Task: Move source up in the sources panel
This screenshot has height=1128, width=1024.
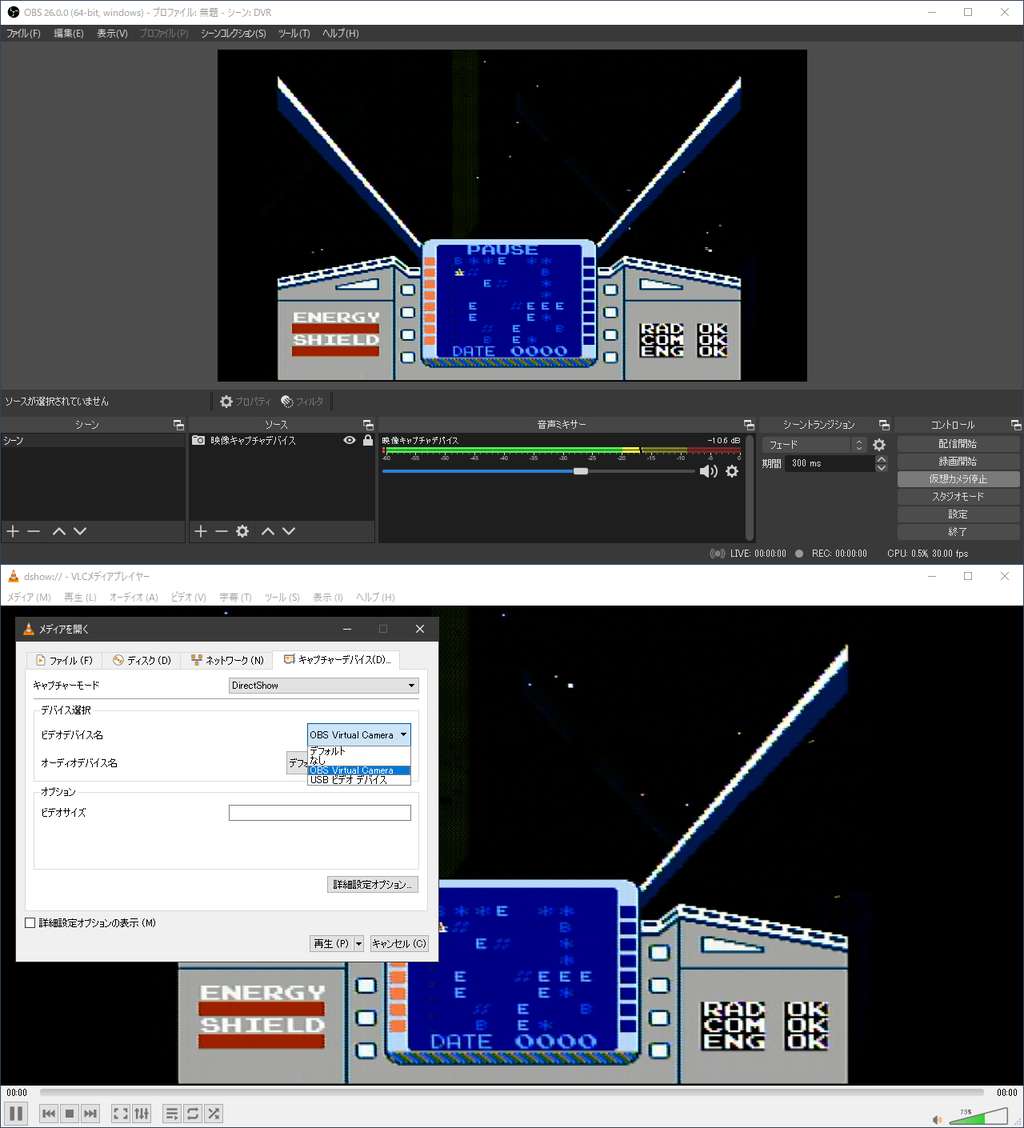Action: click(268, 531)
